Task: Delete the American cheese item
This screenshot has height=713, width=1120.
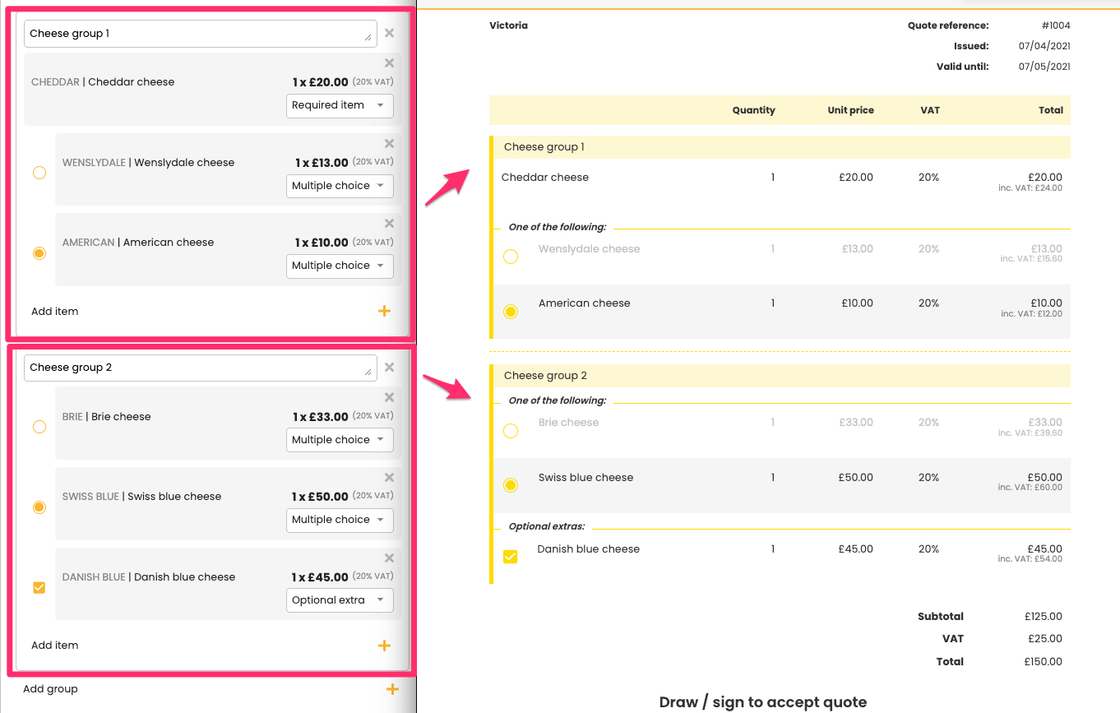Action: point(389,224)
